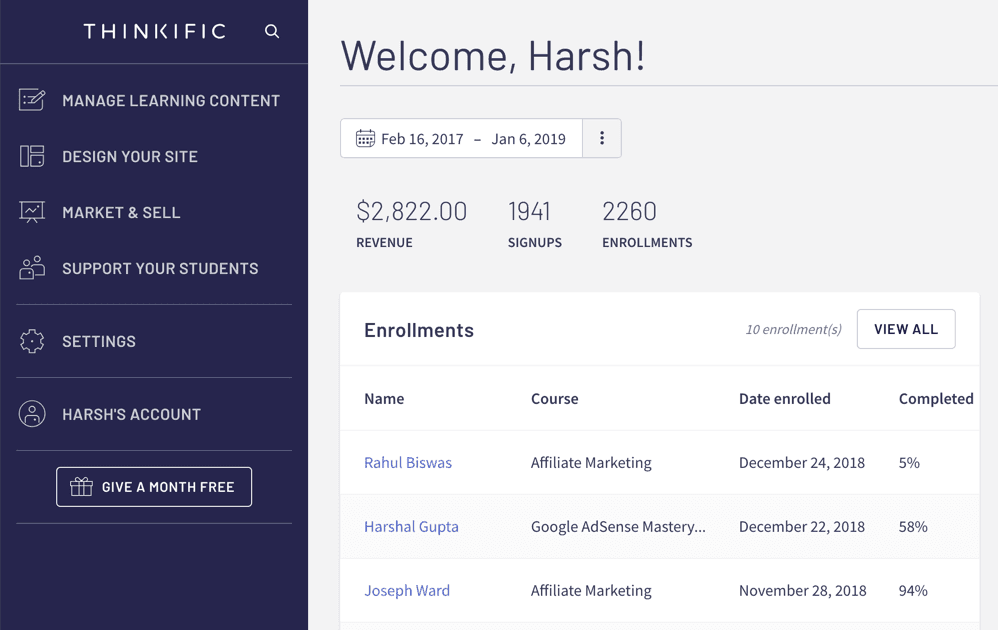The width and height of the screenshot is (998, 630).
Task: Click the search magnifier icon in sidebar
Action: click(272, 32)
